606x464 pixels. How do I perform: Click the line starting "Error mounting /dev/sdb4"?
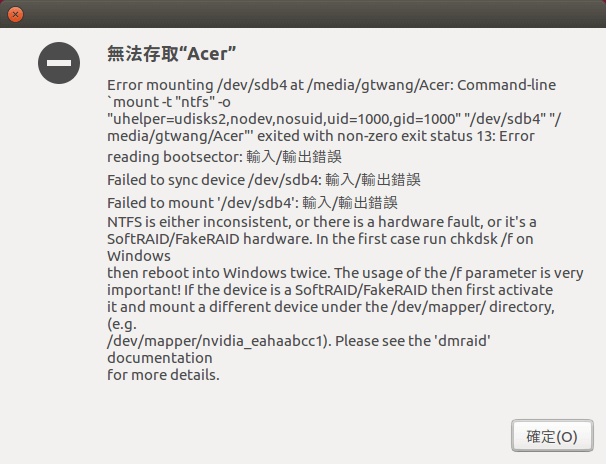pyautogui.click(x=330, y=86)
